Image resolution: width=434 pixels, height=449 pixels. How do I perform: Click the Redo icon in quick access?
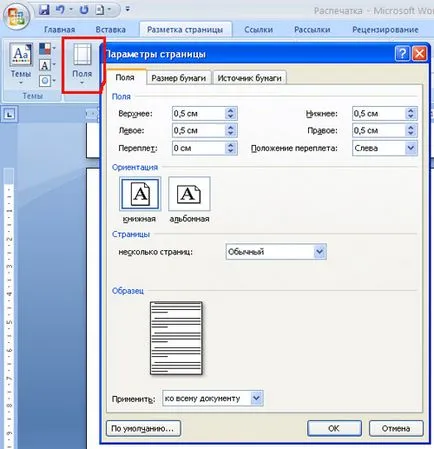pos(84,10)
